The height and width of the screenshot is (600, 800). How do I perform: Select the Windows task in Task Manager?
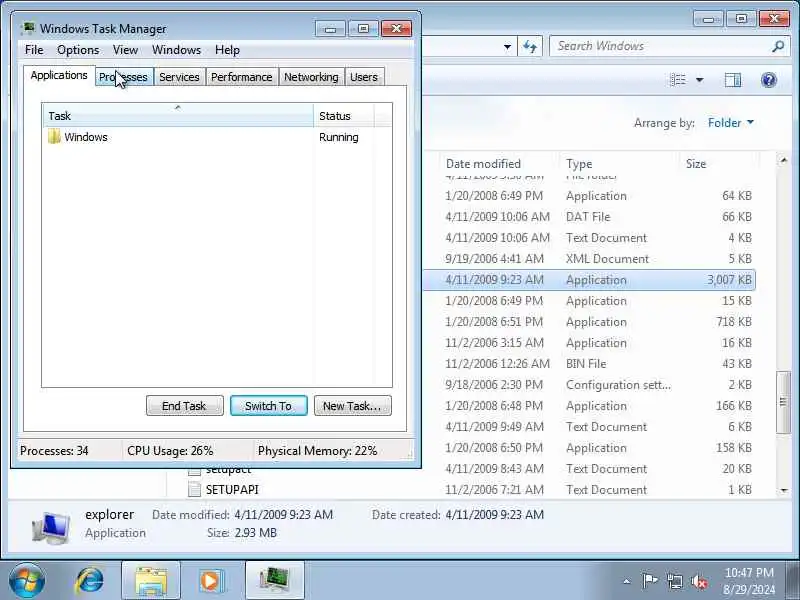(x=217, y=137)
